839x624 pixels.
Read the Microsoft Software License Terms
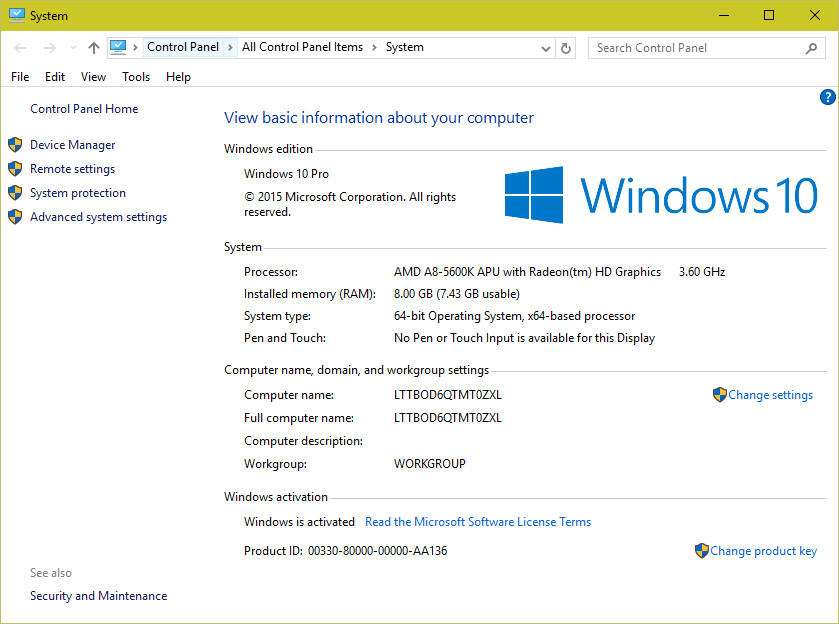(x=478, y=522)
